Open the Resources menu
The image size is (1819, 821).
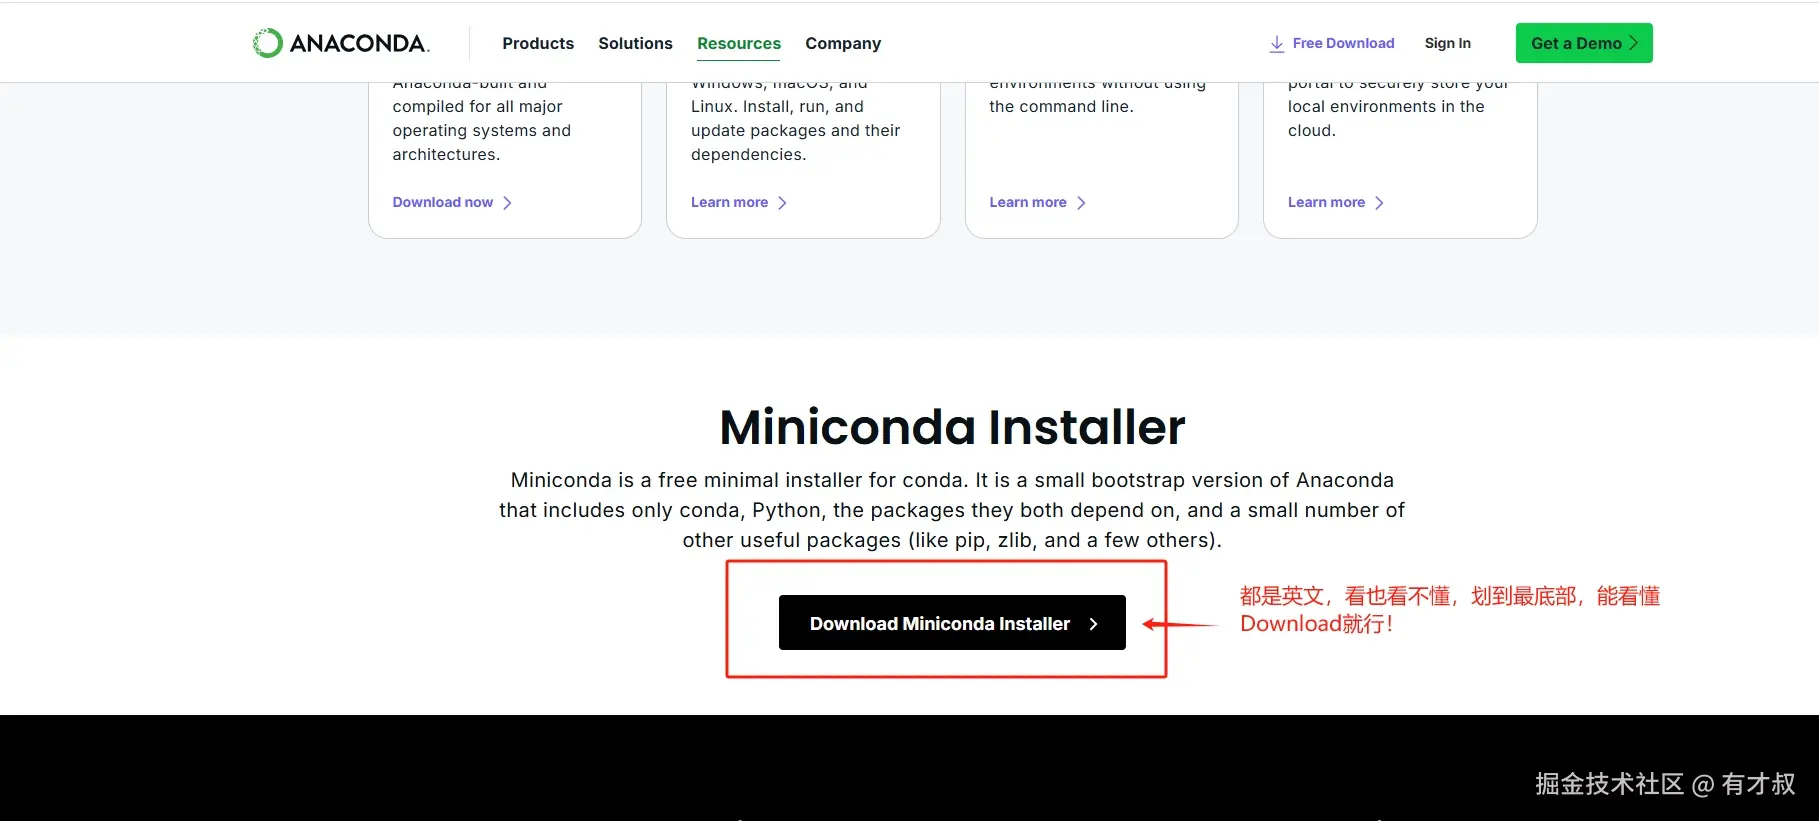[739, 43]
